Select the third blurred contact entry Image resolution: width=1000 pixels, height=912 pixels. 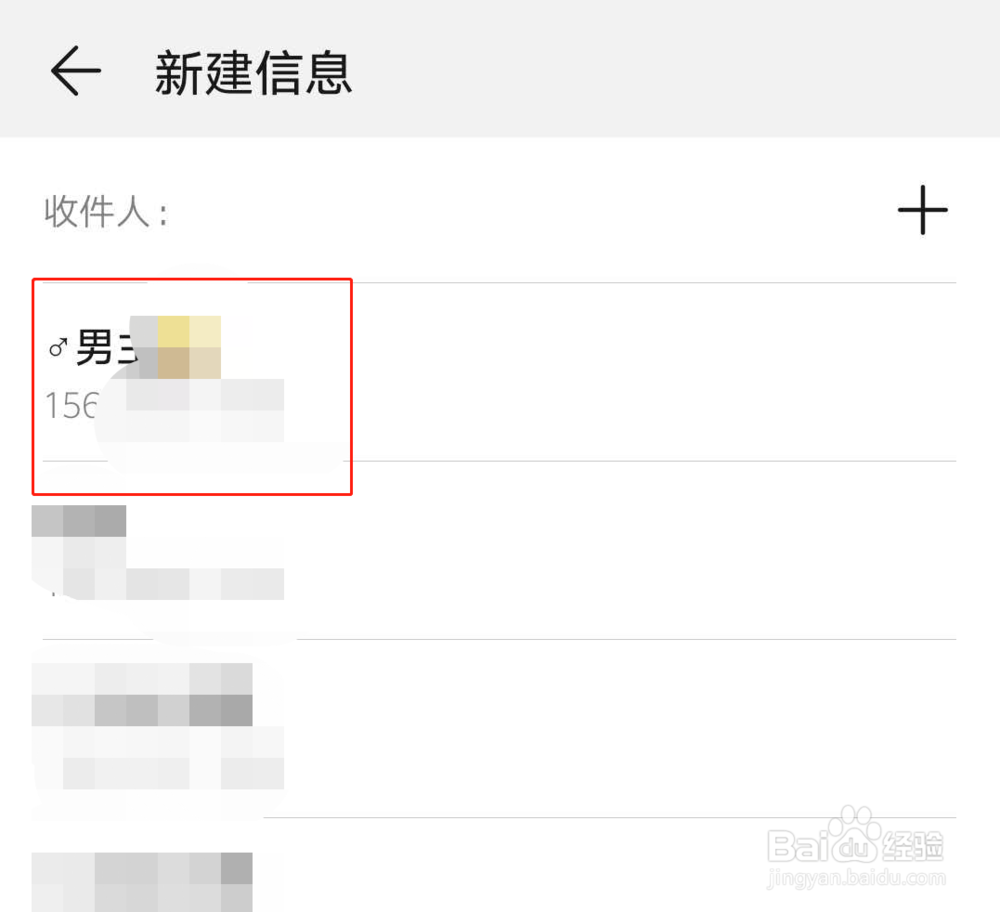point(499,728)
